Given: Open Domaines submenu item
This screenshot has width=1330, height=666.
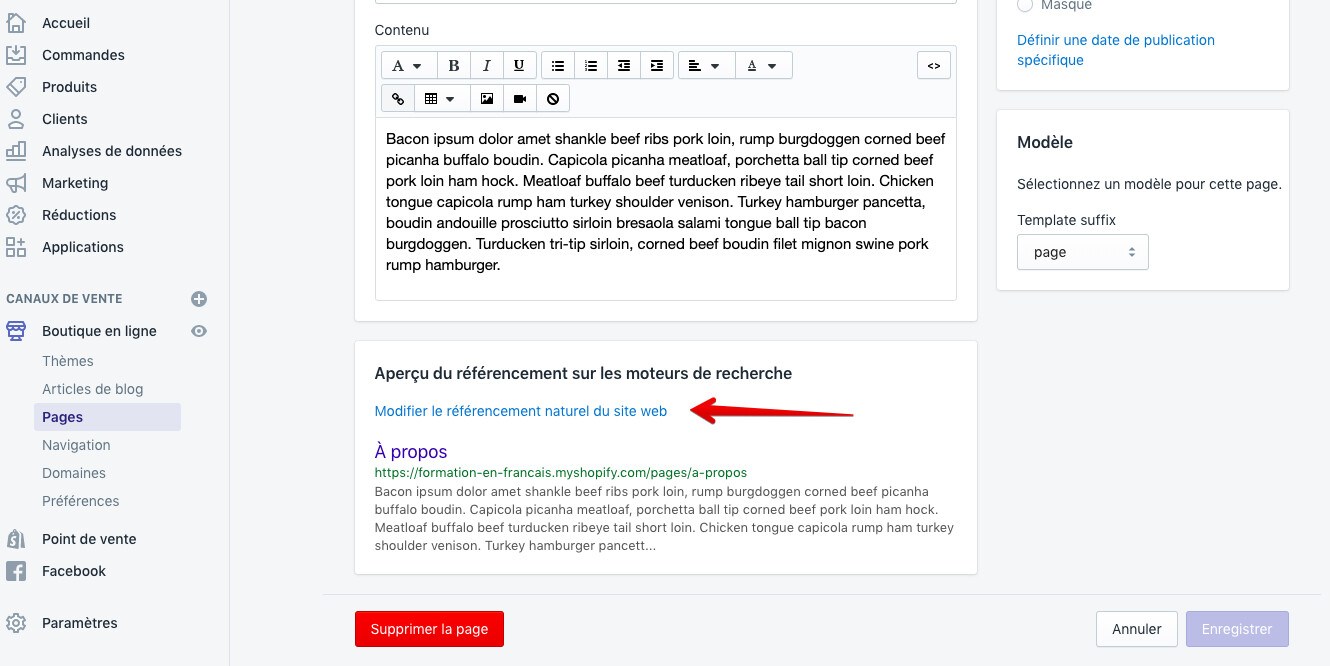Looking at the screenshot, I should 74,473.
